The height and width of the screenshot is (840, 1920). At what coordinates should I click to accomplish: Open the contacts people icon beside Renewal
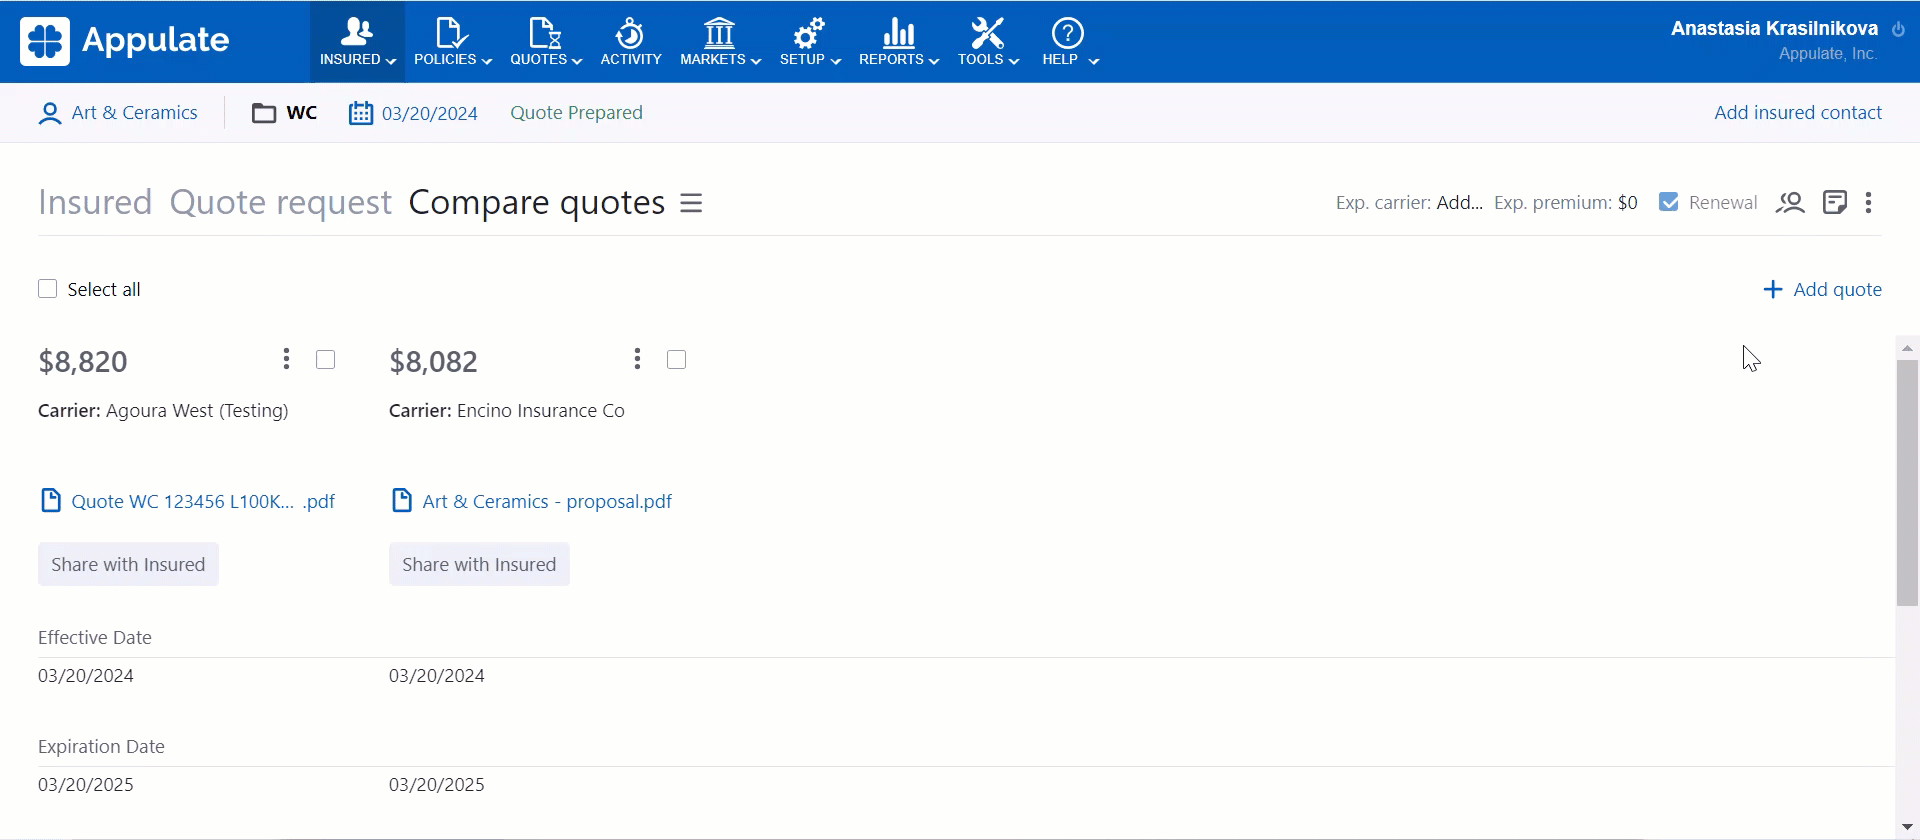coord(1789,203)
